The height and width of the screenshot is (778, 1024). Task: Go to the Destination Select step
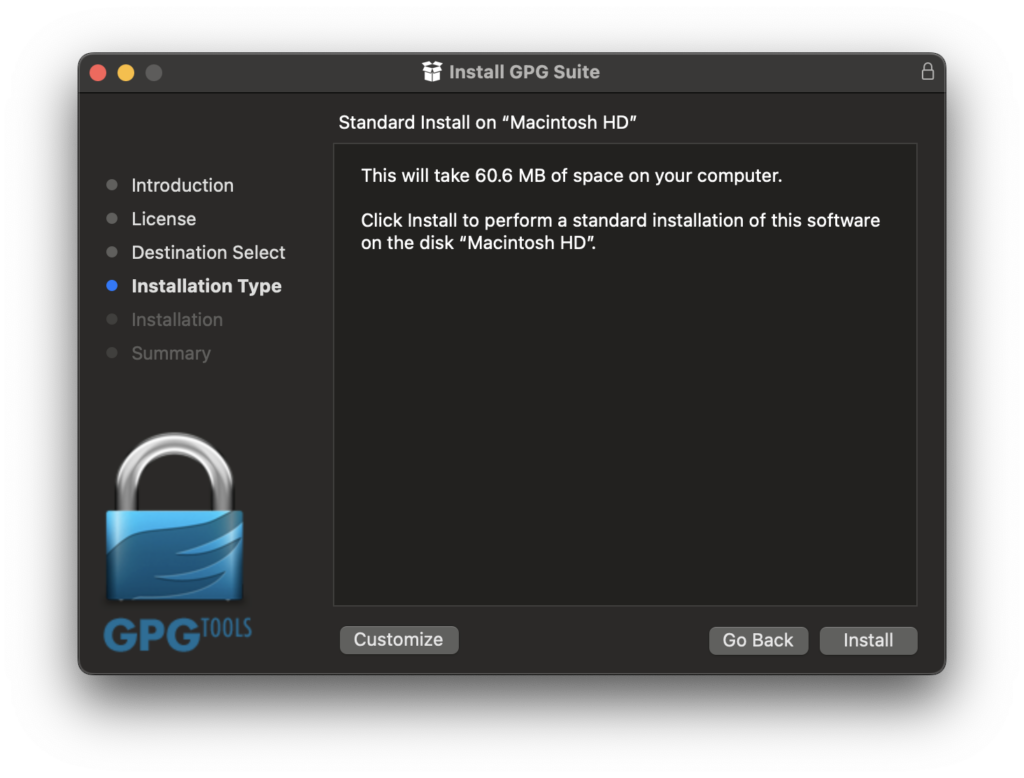[x=208, y=253]
